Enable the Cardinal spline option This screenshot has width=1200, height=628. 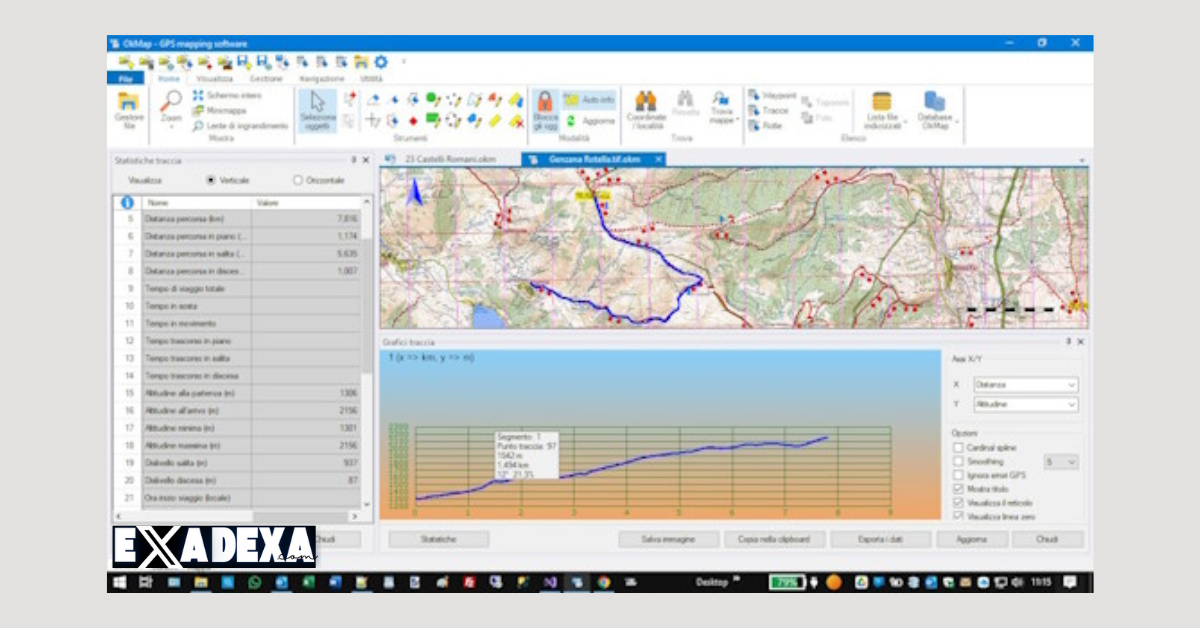tap(959, 448)
